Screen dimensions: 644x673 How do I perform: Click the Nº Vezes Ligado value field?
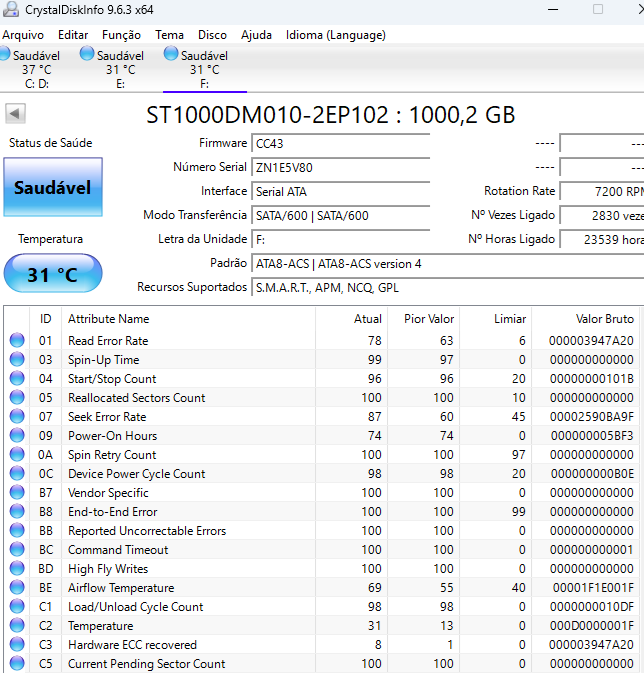pos(602,215)
